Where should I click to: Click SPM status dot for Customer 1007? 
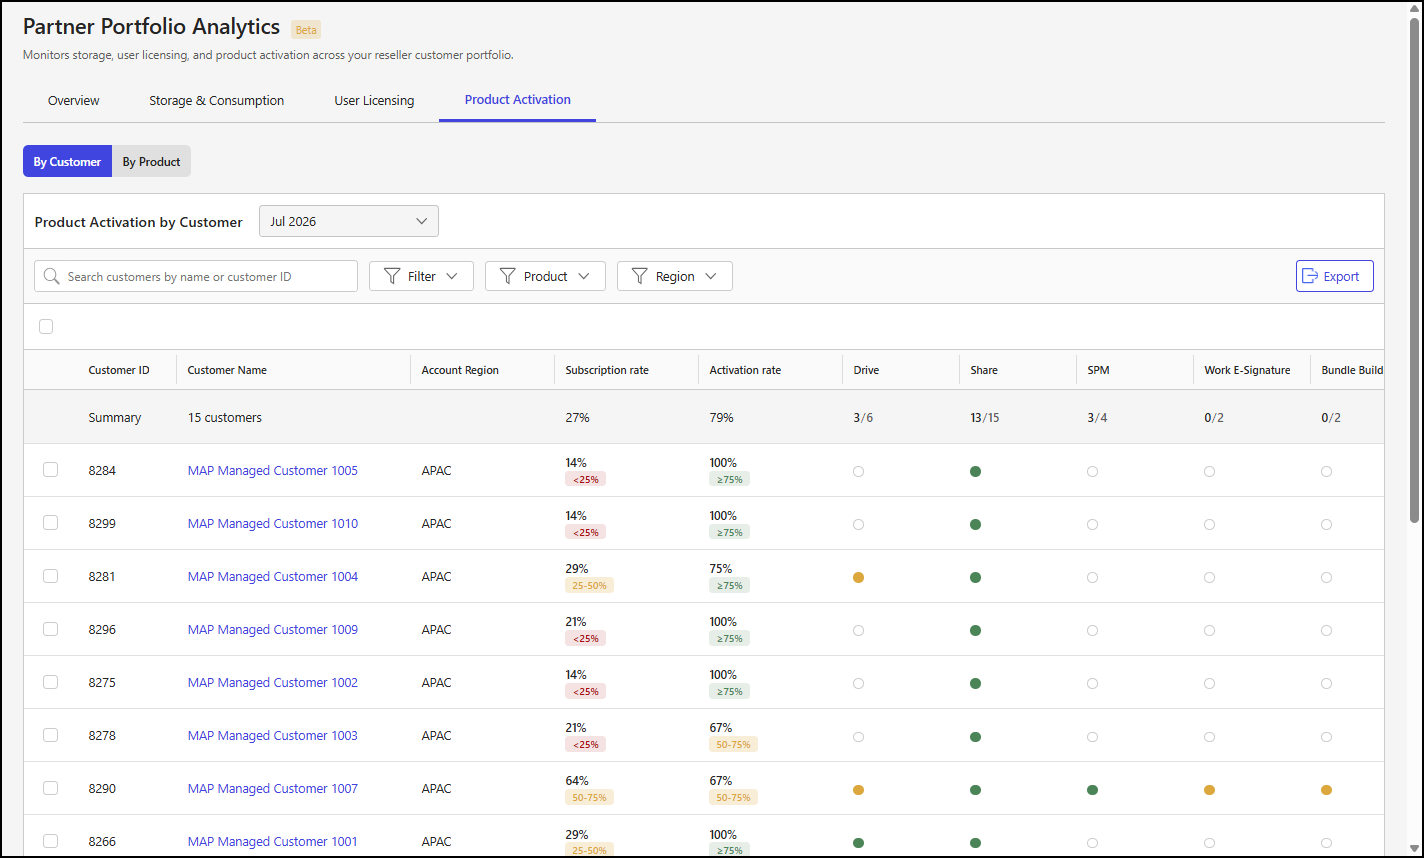pyautogui.click(x=1092, y=790)
